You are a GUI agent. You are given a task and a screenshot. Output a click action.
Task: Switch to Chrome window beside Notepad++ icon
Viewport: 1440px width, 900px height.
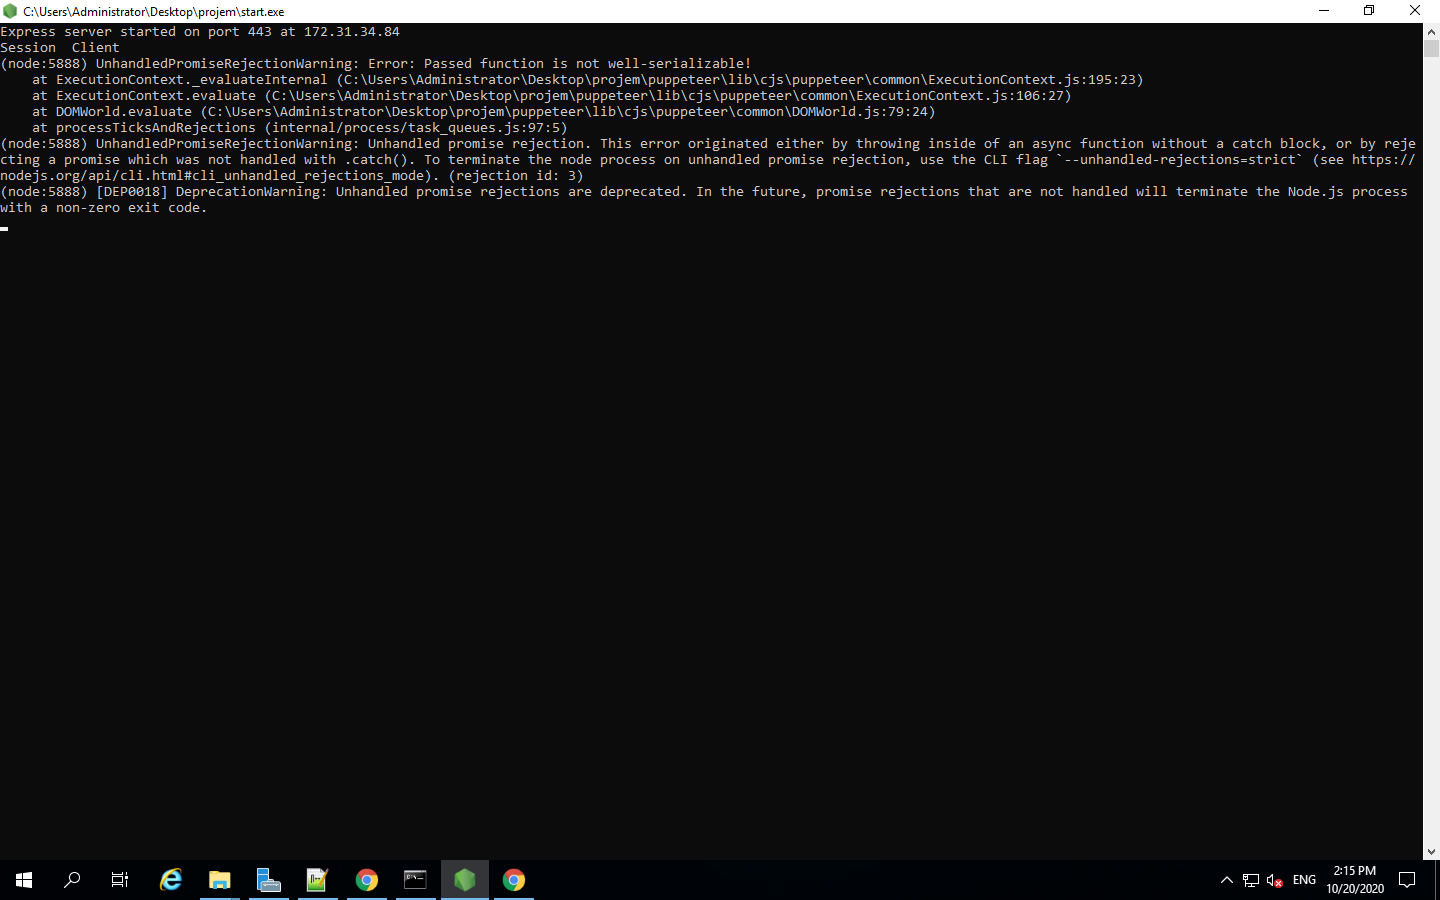[367, 880]
